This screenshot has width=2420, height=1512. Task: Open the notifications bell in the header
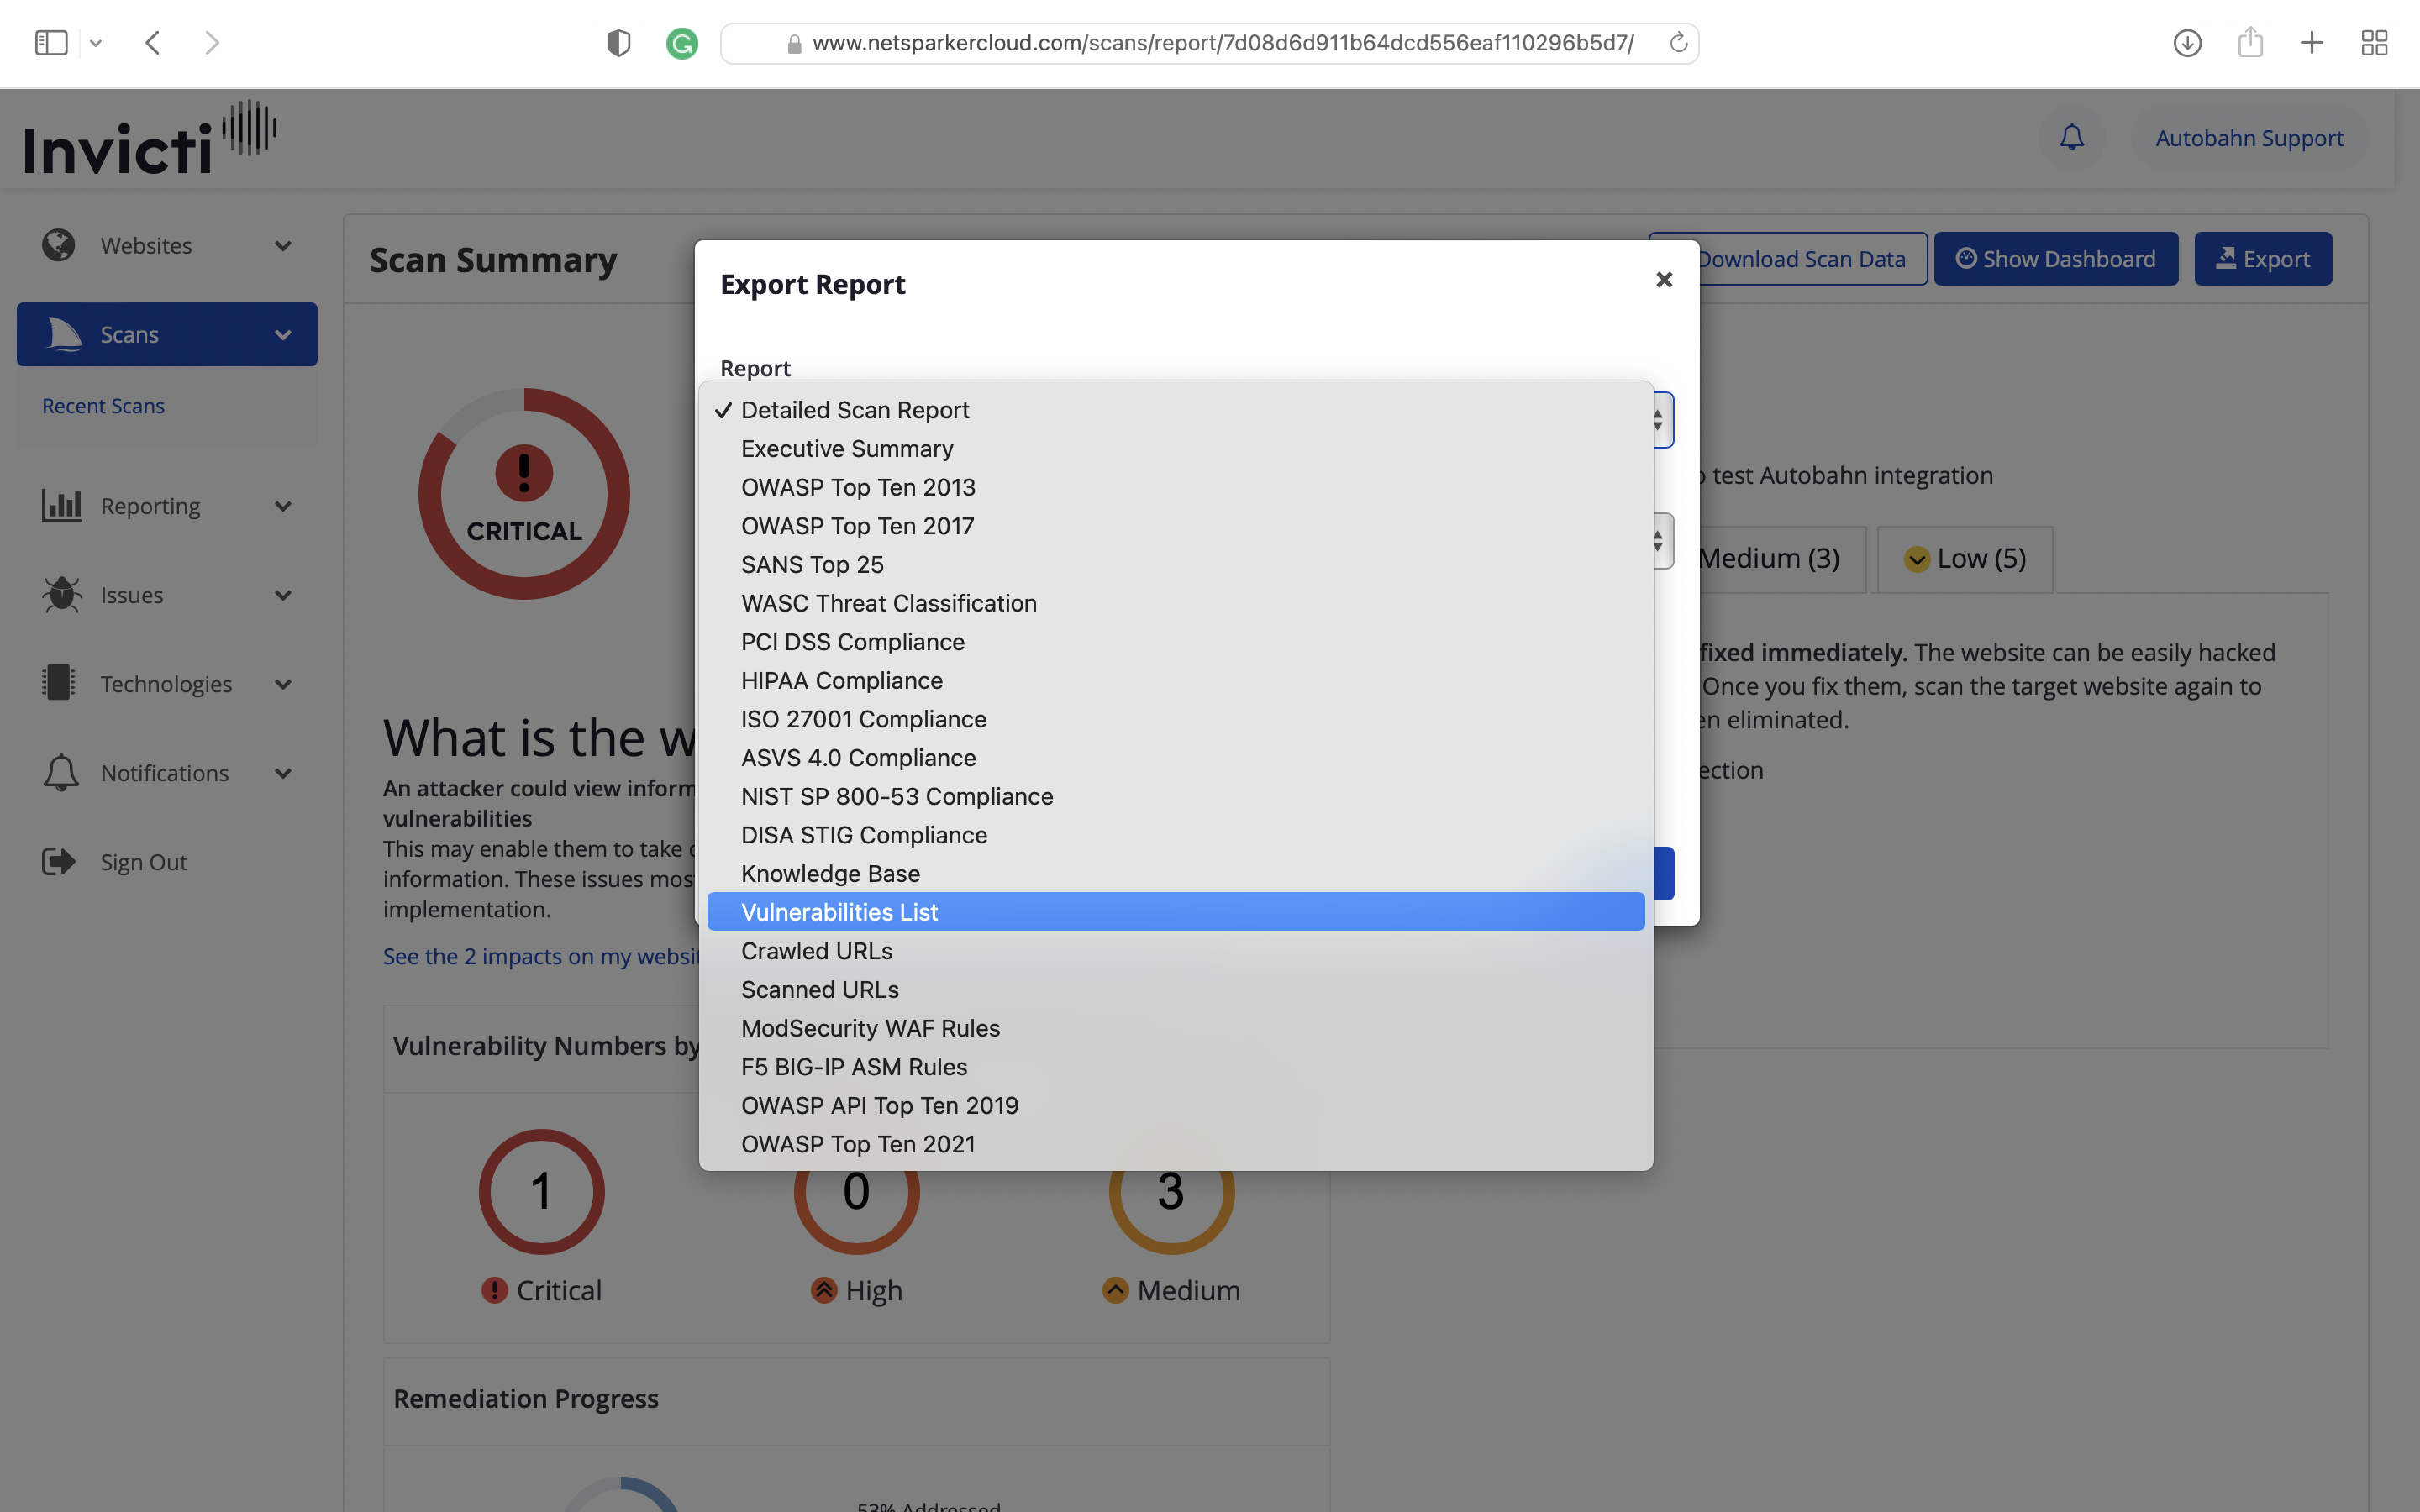[x=2072, y=138]
